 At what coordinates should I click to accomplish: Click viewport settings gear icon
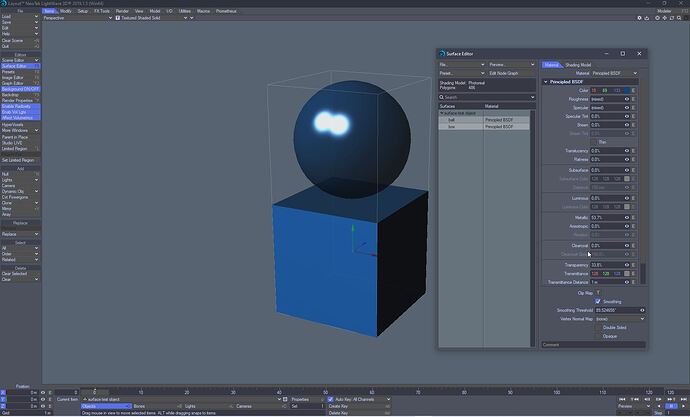639,18
